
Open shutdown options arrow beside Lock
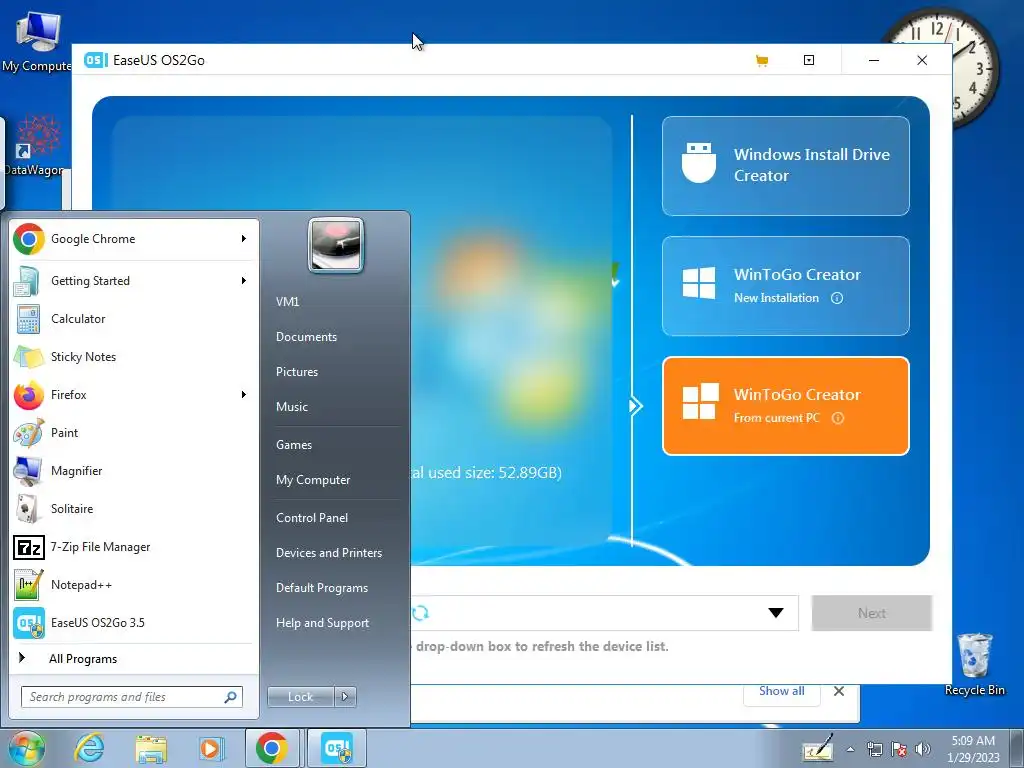345,697
